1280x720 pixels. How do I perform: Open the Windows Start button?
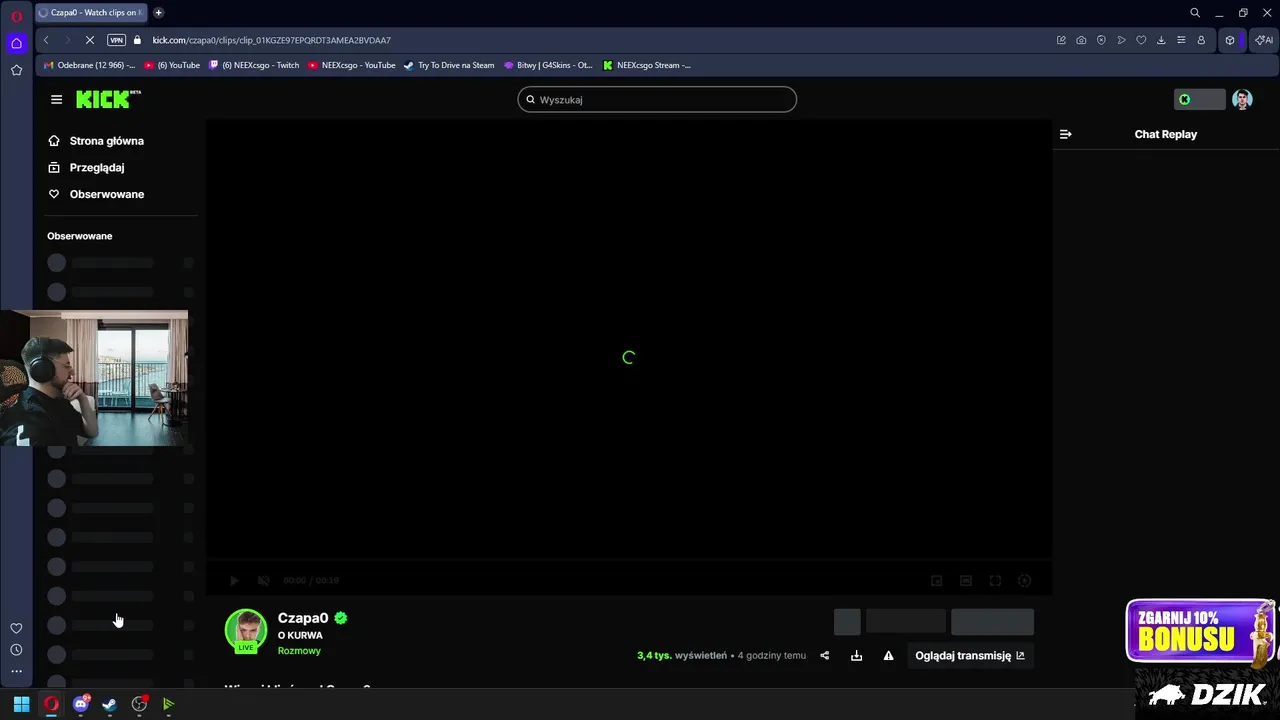[21, 704]
